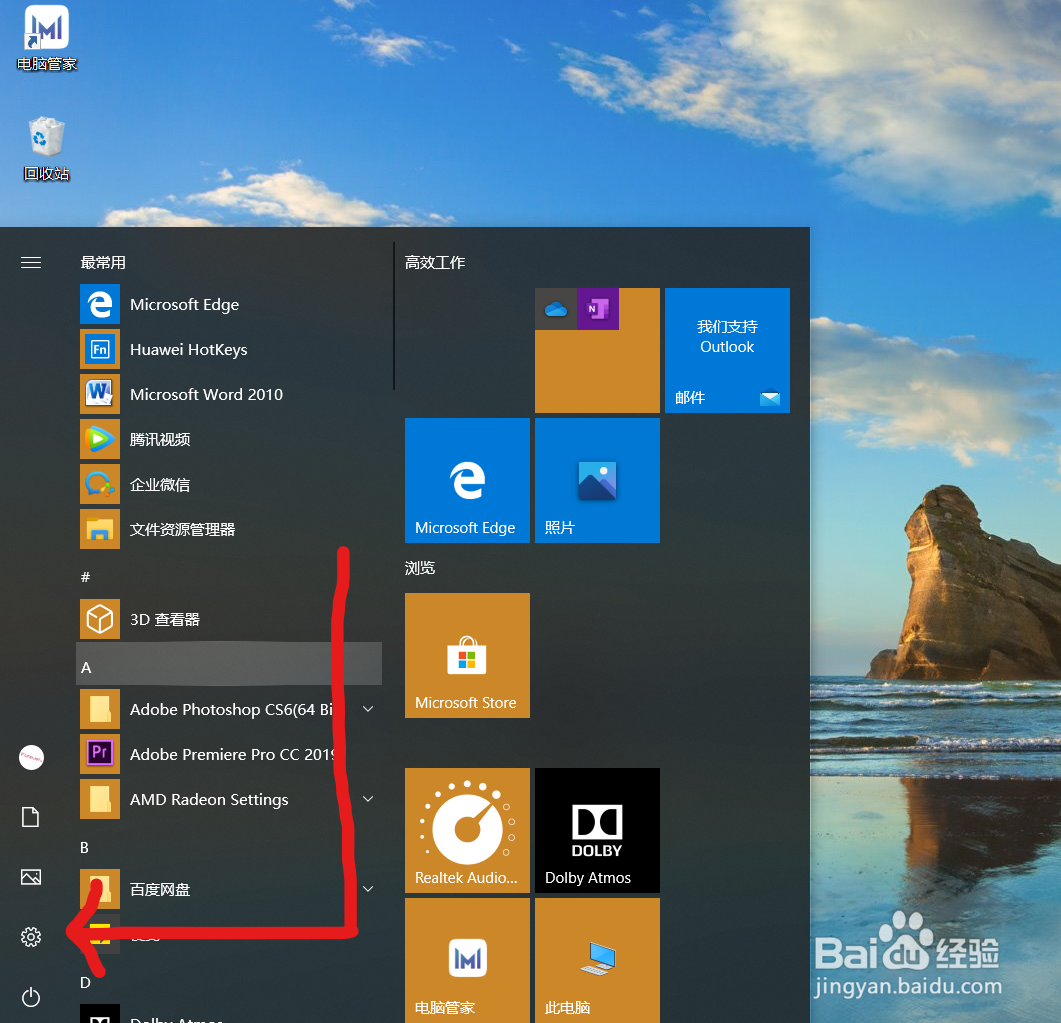1061x1023 pixels.
Task: Open Adobe Photoshop CS6(64 Bit) folder
Action: pyautogui.click(x=230, y=709)
